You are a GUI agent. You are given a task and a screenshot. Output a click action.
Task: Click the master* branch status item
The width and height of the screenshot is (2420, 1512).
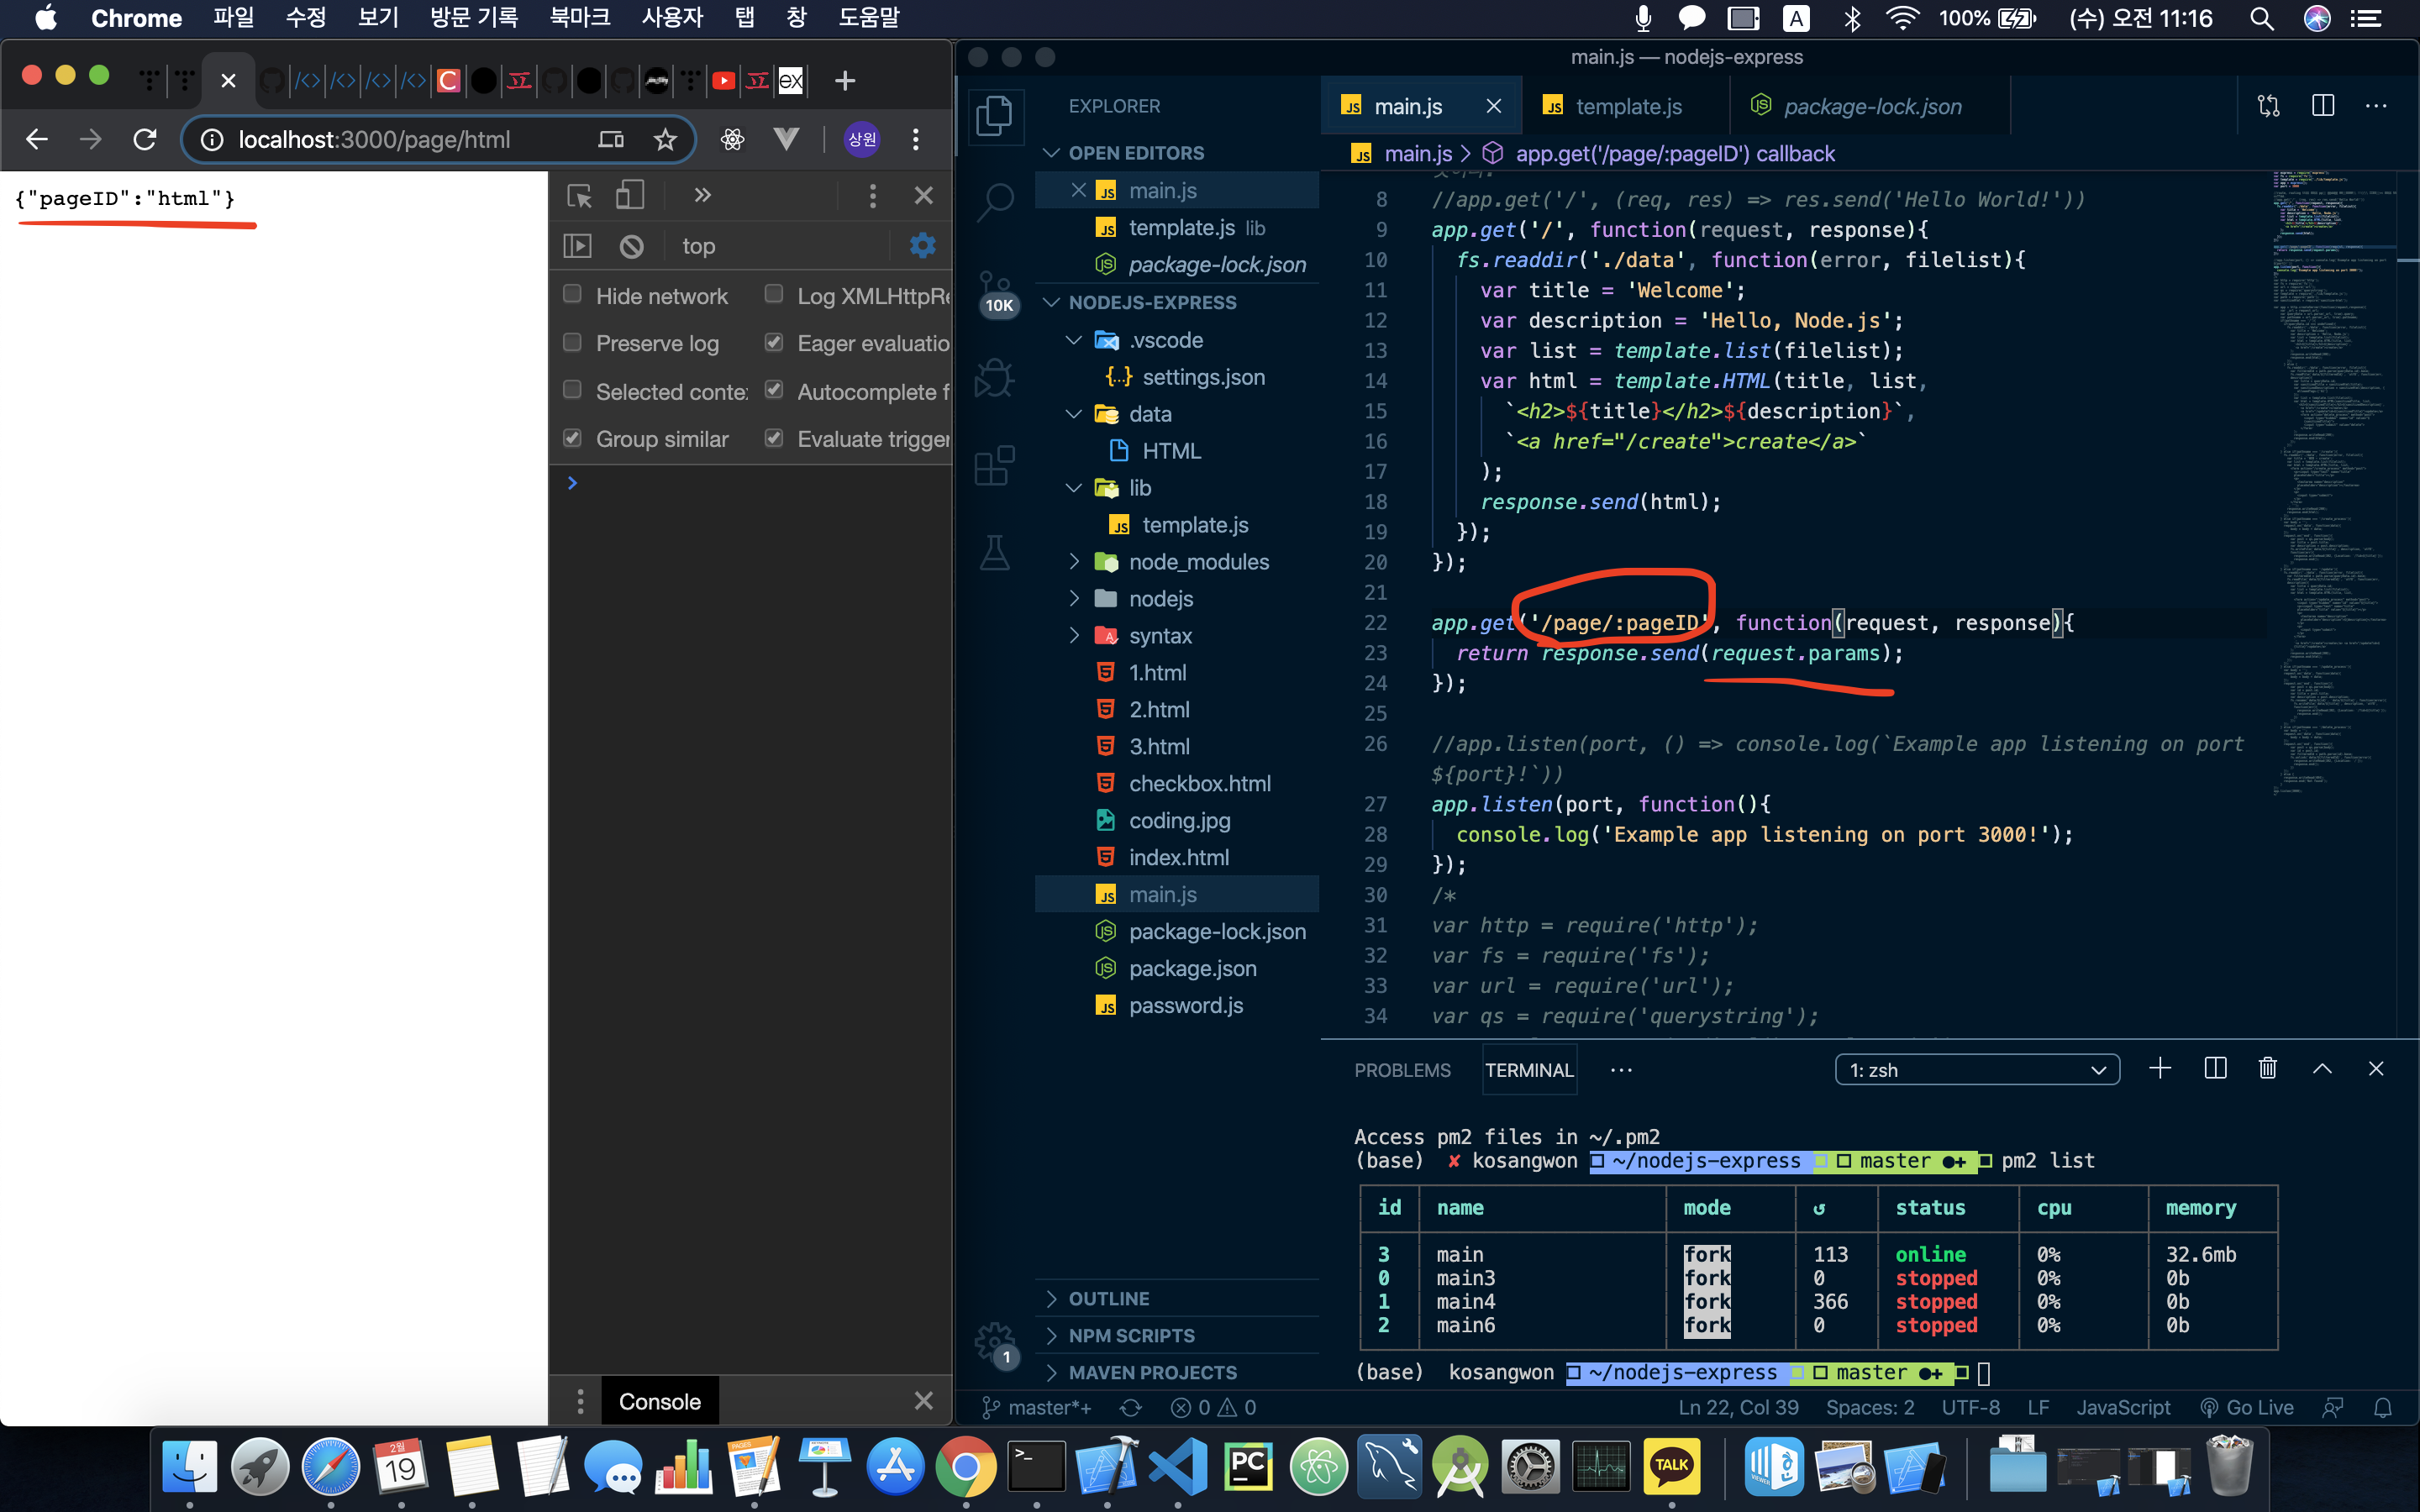point(1037,1407)
